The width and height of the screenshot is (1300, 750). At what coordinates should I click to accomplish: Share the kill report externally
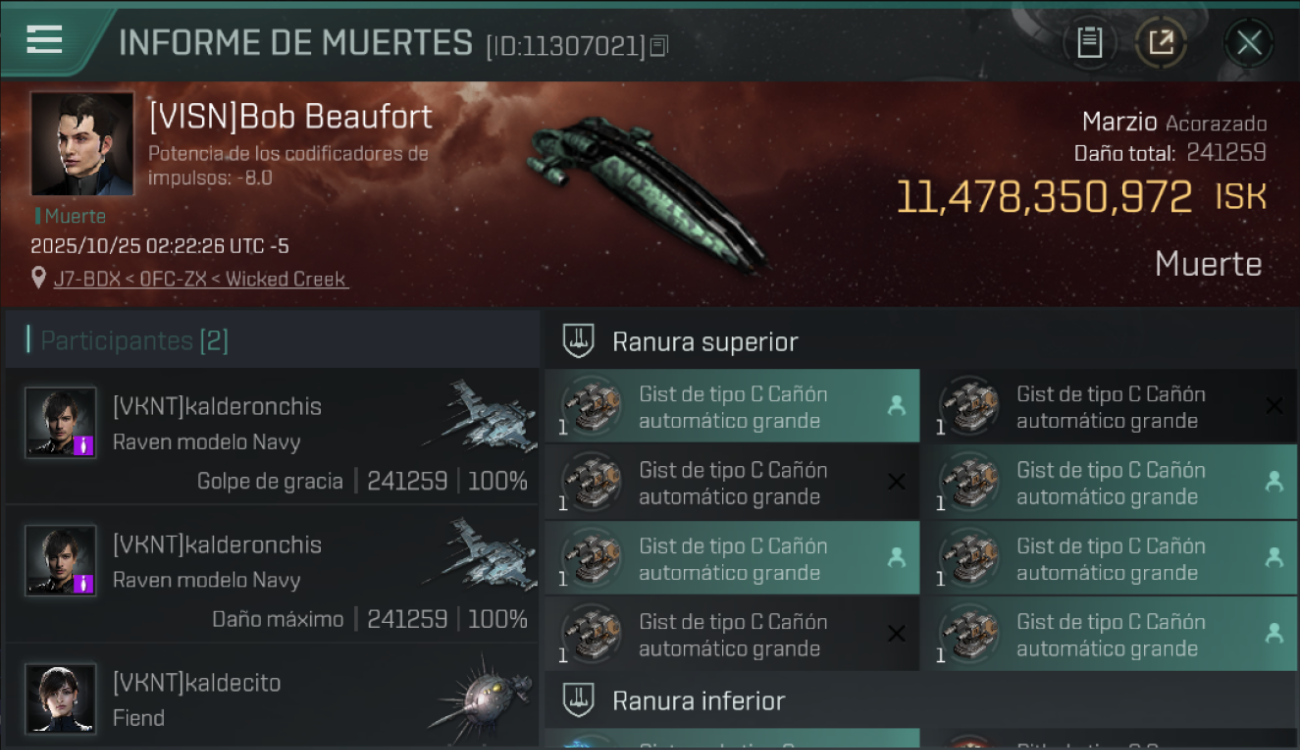[1160, 42]
